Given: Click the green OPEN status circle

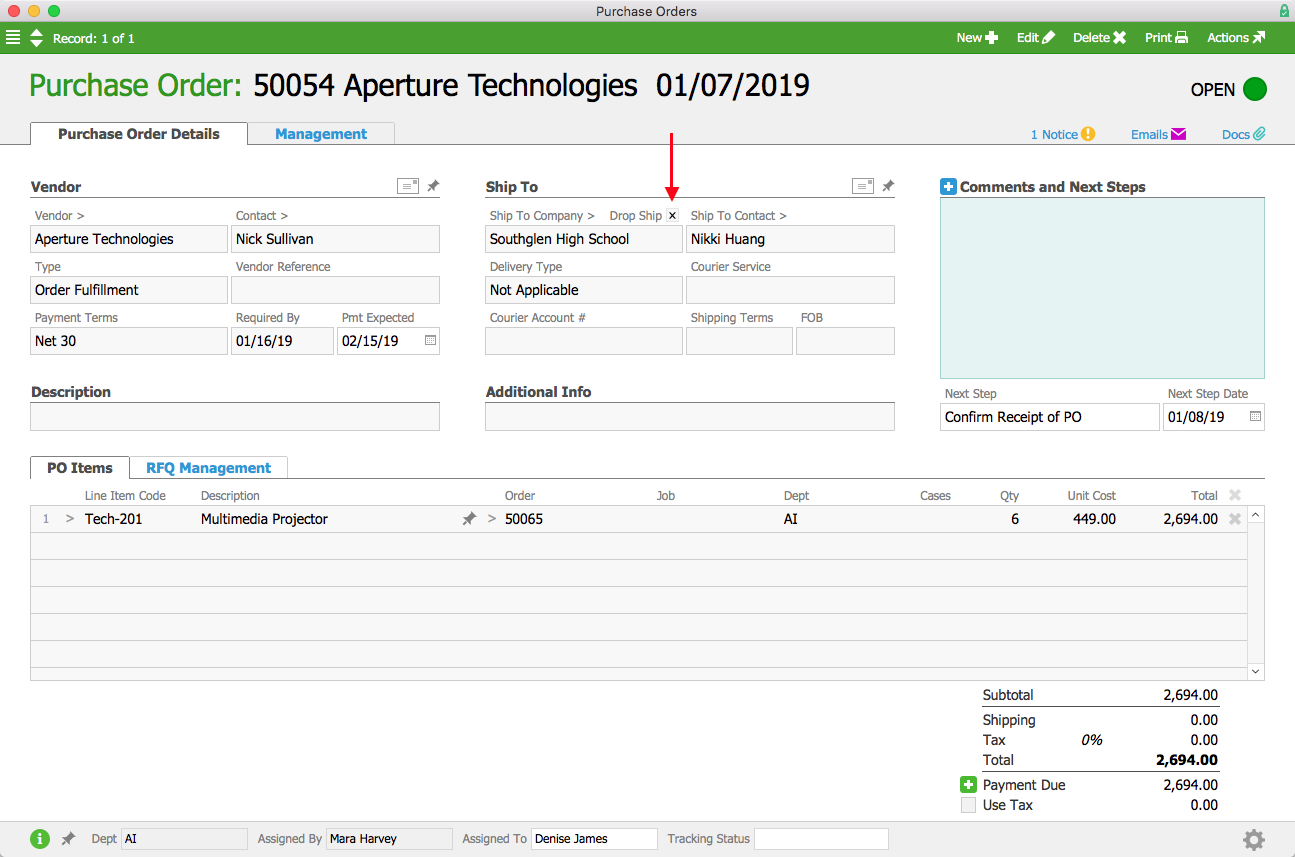Looking at the screenshot, I should point(1255,89).
